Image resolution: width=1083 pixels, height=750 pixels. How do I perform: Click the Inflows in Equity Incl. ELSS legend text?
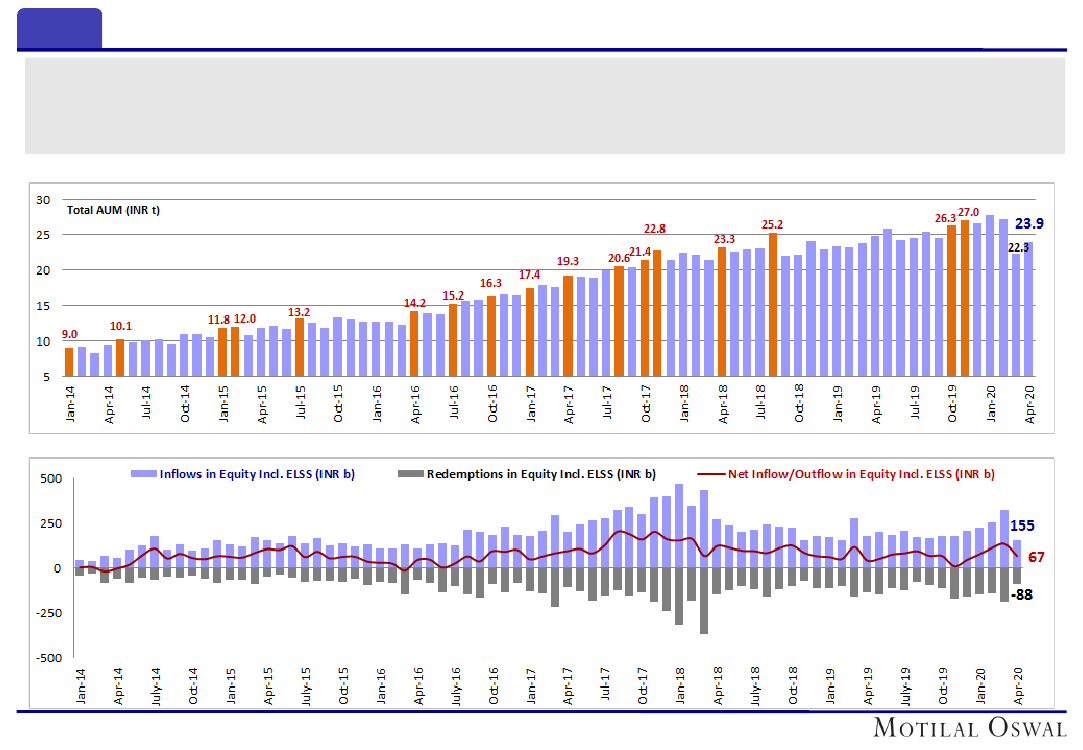click(x=257, y=474)
